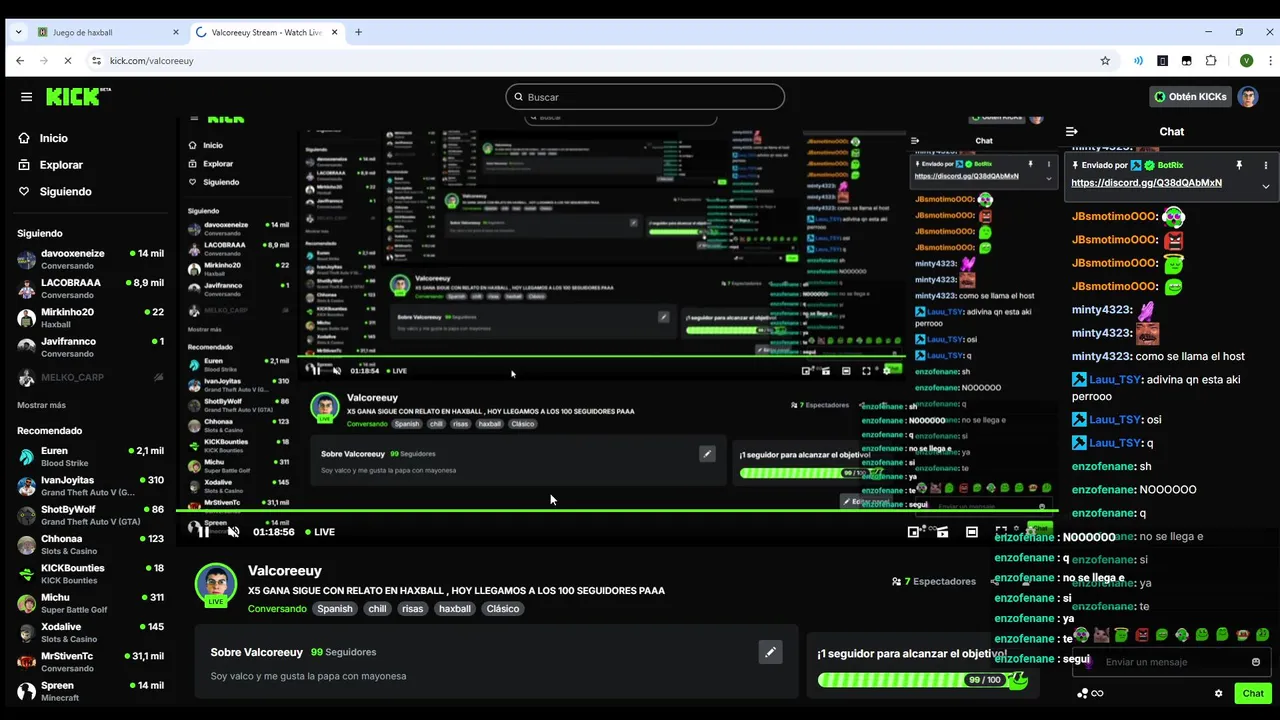Open Javifranco followed channel
Image resolution: width=1280 pixels, height=720 pixels.
(90, 347)
